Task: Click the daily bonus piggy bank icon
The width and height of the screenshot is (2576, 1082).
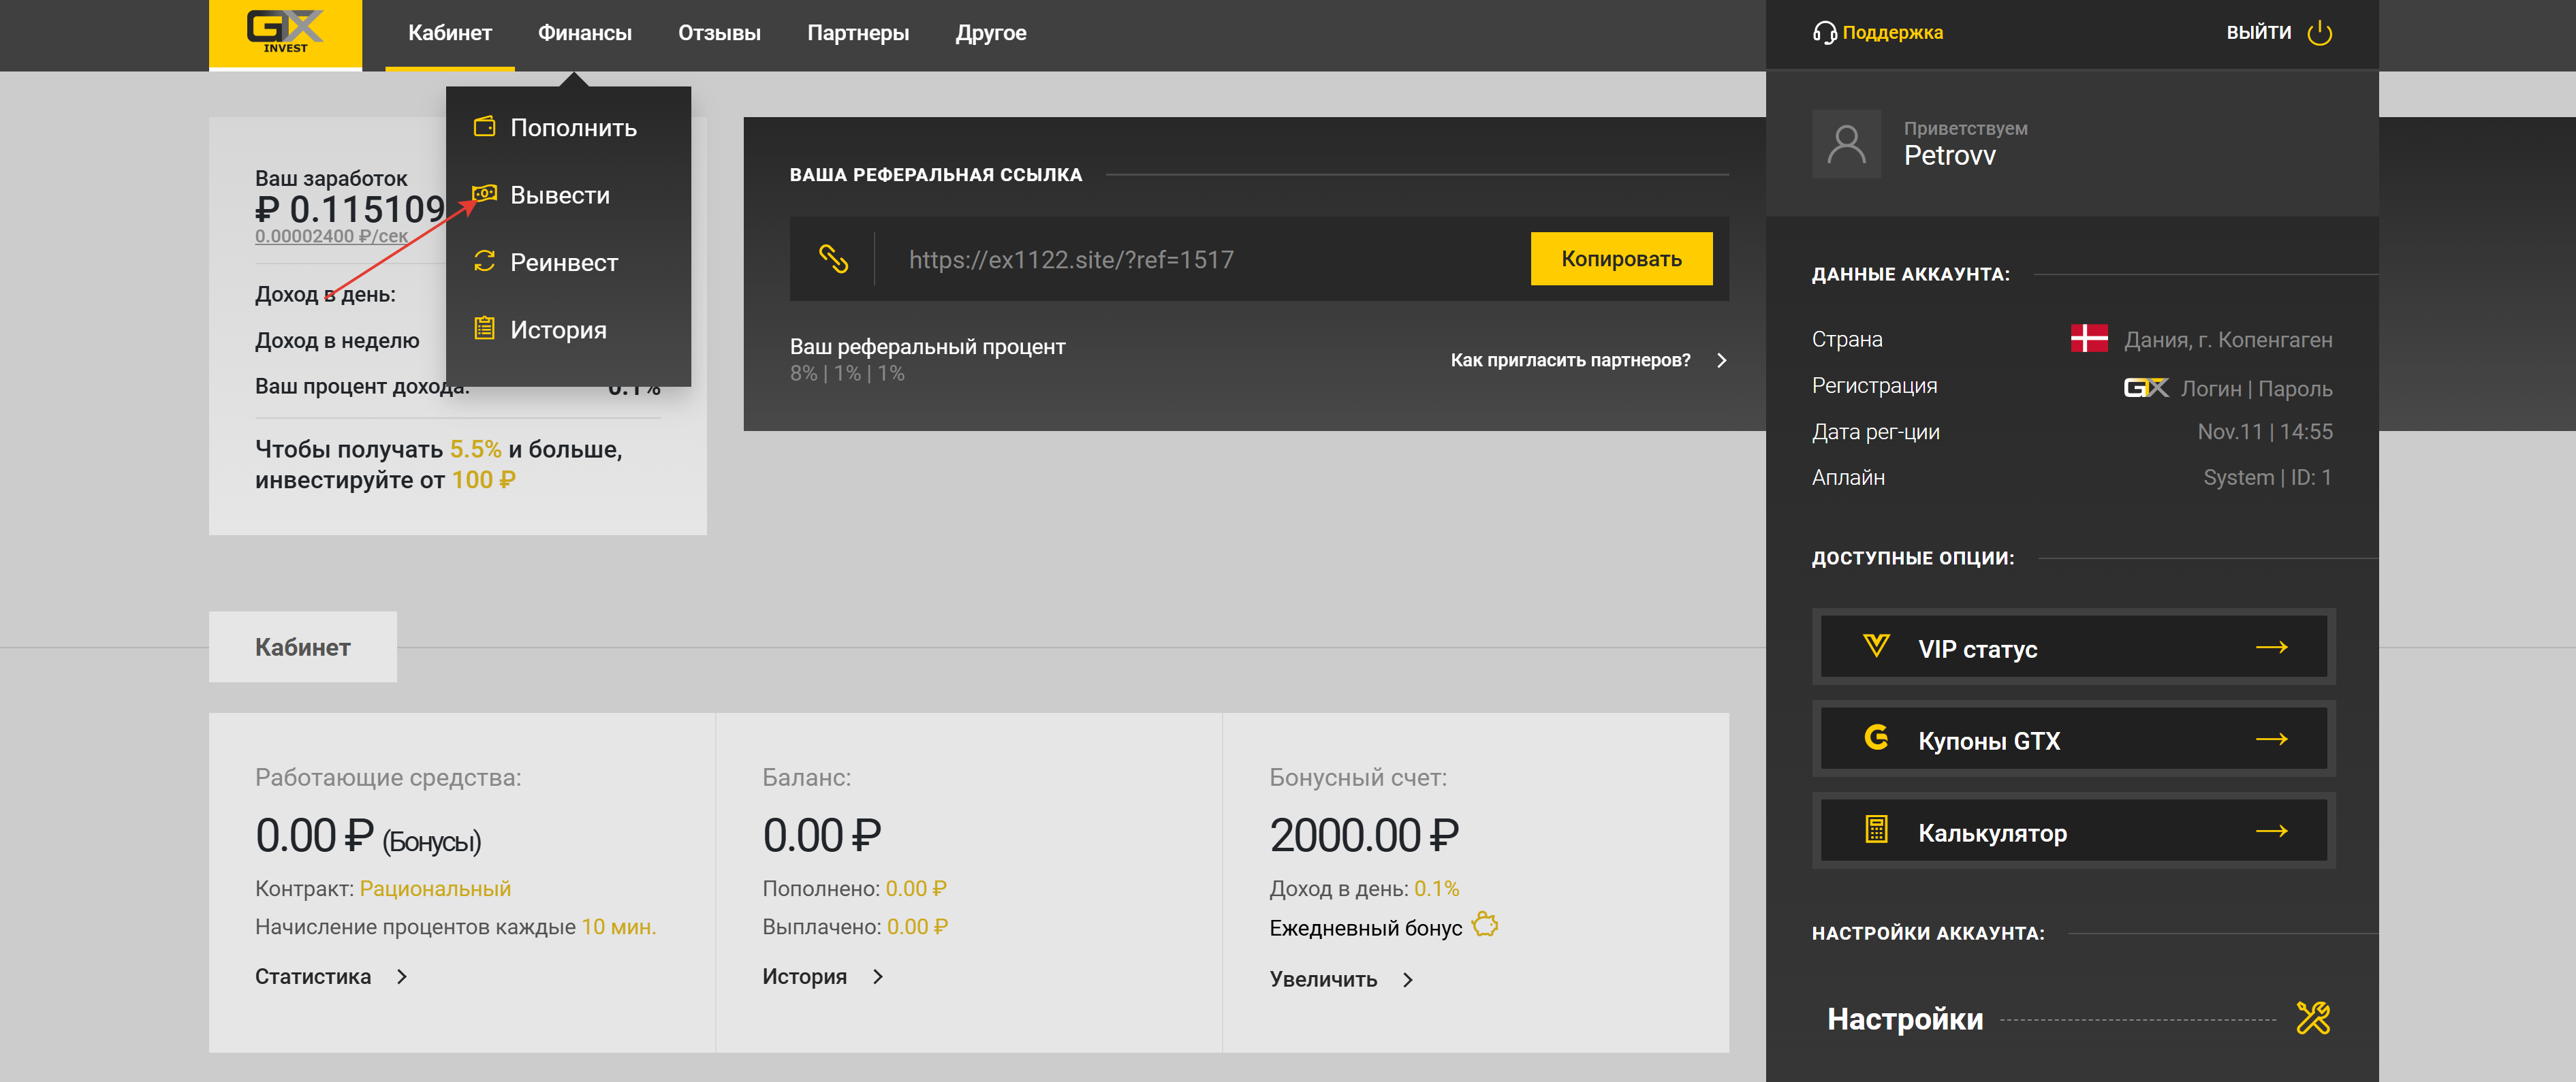Action: tap(1485, 924)
